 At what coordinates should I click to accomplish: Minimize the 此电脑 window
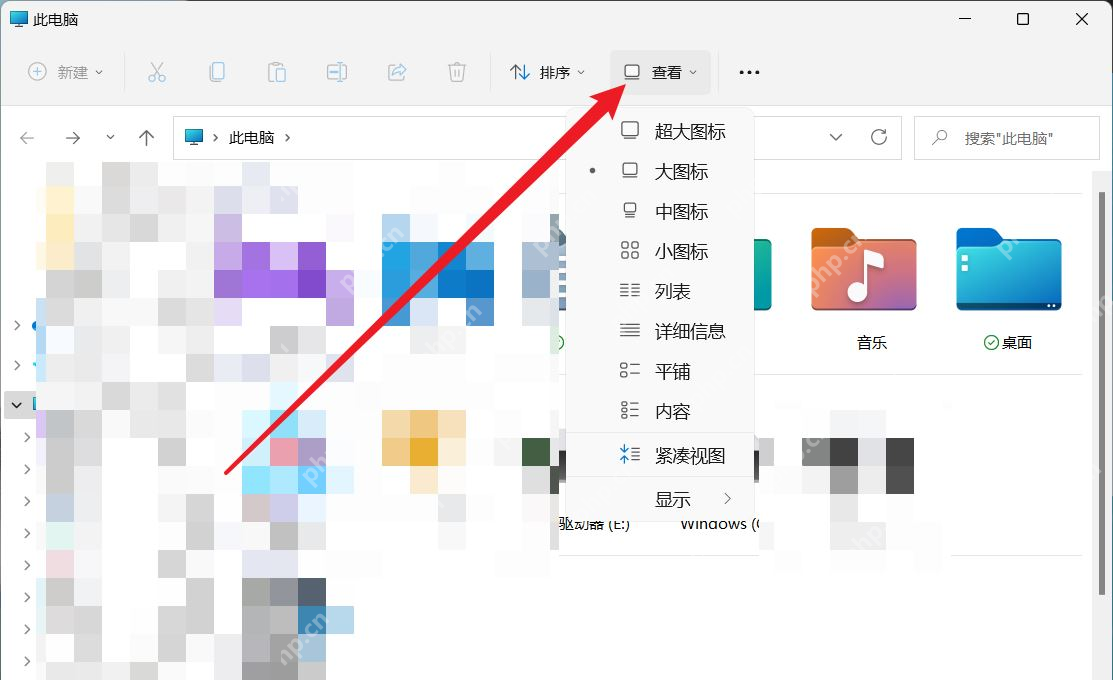tap(965, 19)
